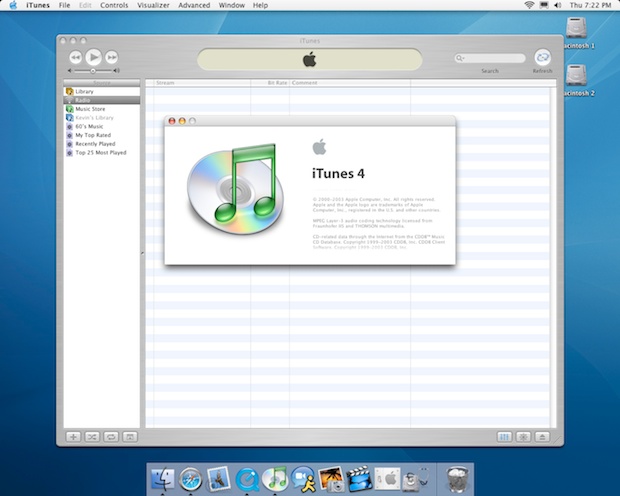Viewport: 620px width, 496px height.
Task: Select Kevin's Library shared source
Action: click(x=102, y=117)
